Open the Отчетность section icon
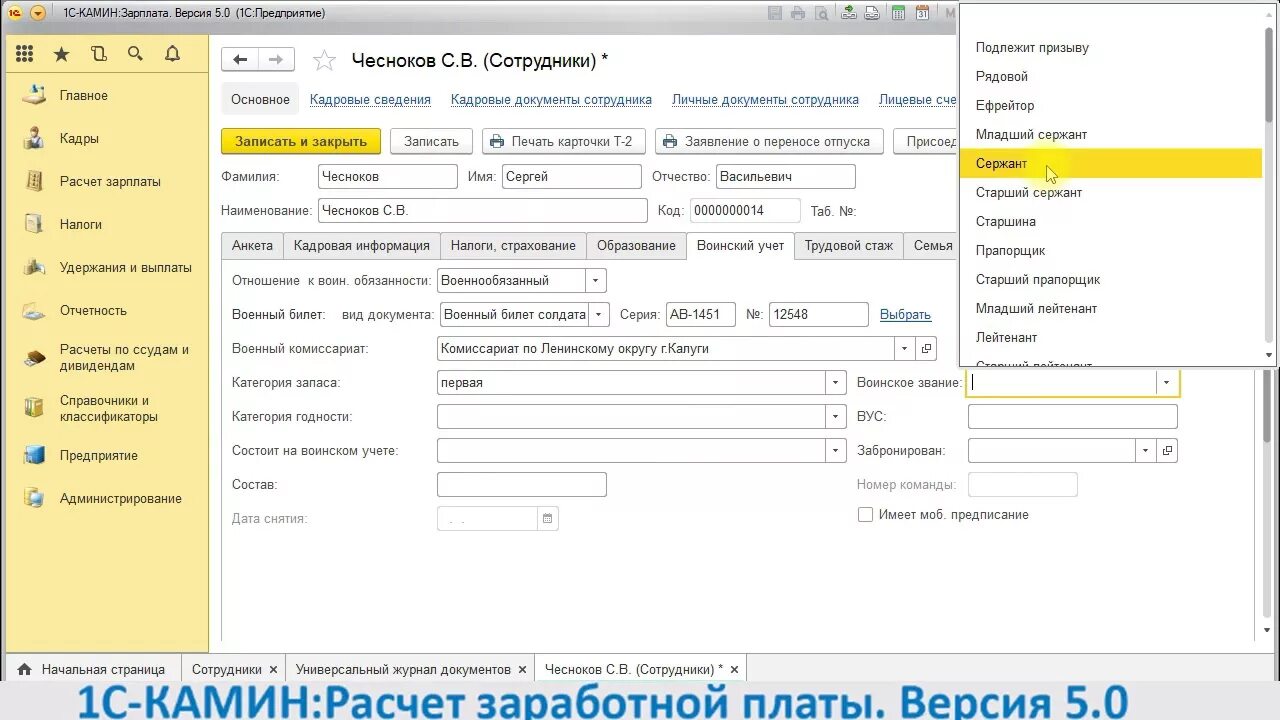This screenshot has height=720, width=1280. coord(35,310)
